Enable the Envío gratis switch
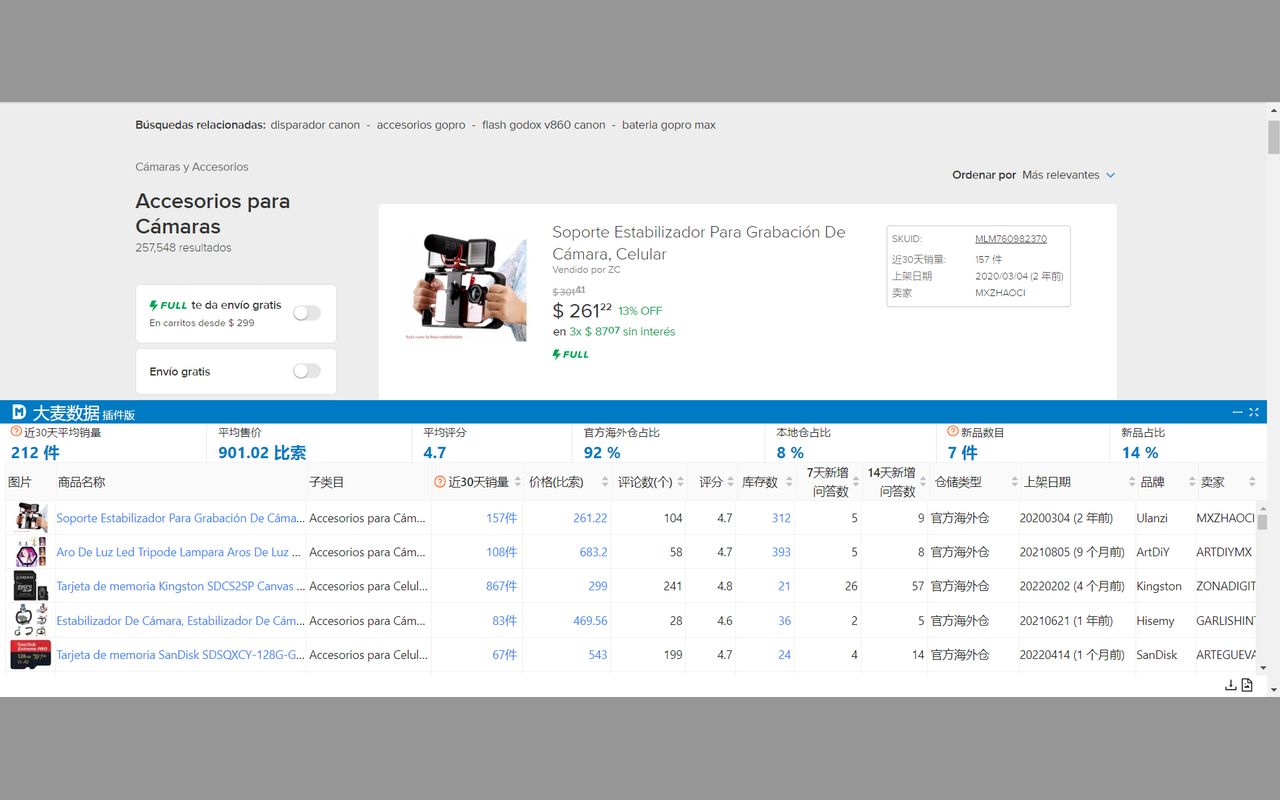This screenshot has height=800, width=1280. [306, 371]
